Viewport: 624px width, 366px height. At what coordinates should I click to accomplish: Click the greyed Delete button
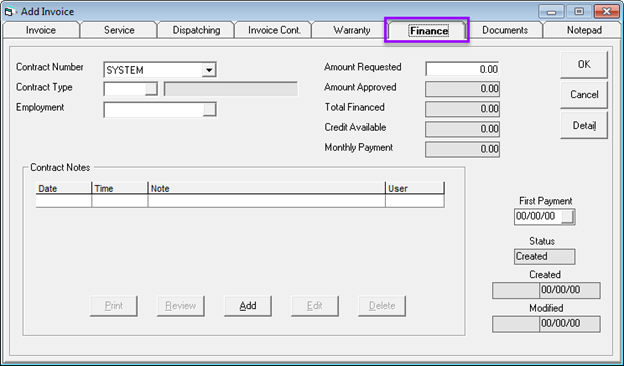coord(382,306)
